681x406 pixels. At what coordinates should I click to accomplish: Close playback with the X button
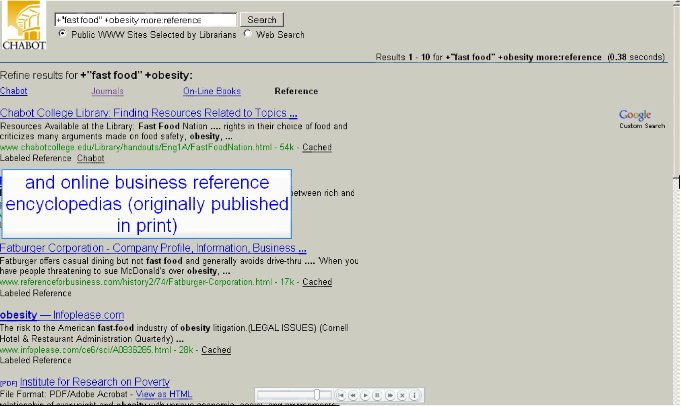pos(402,395)
